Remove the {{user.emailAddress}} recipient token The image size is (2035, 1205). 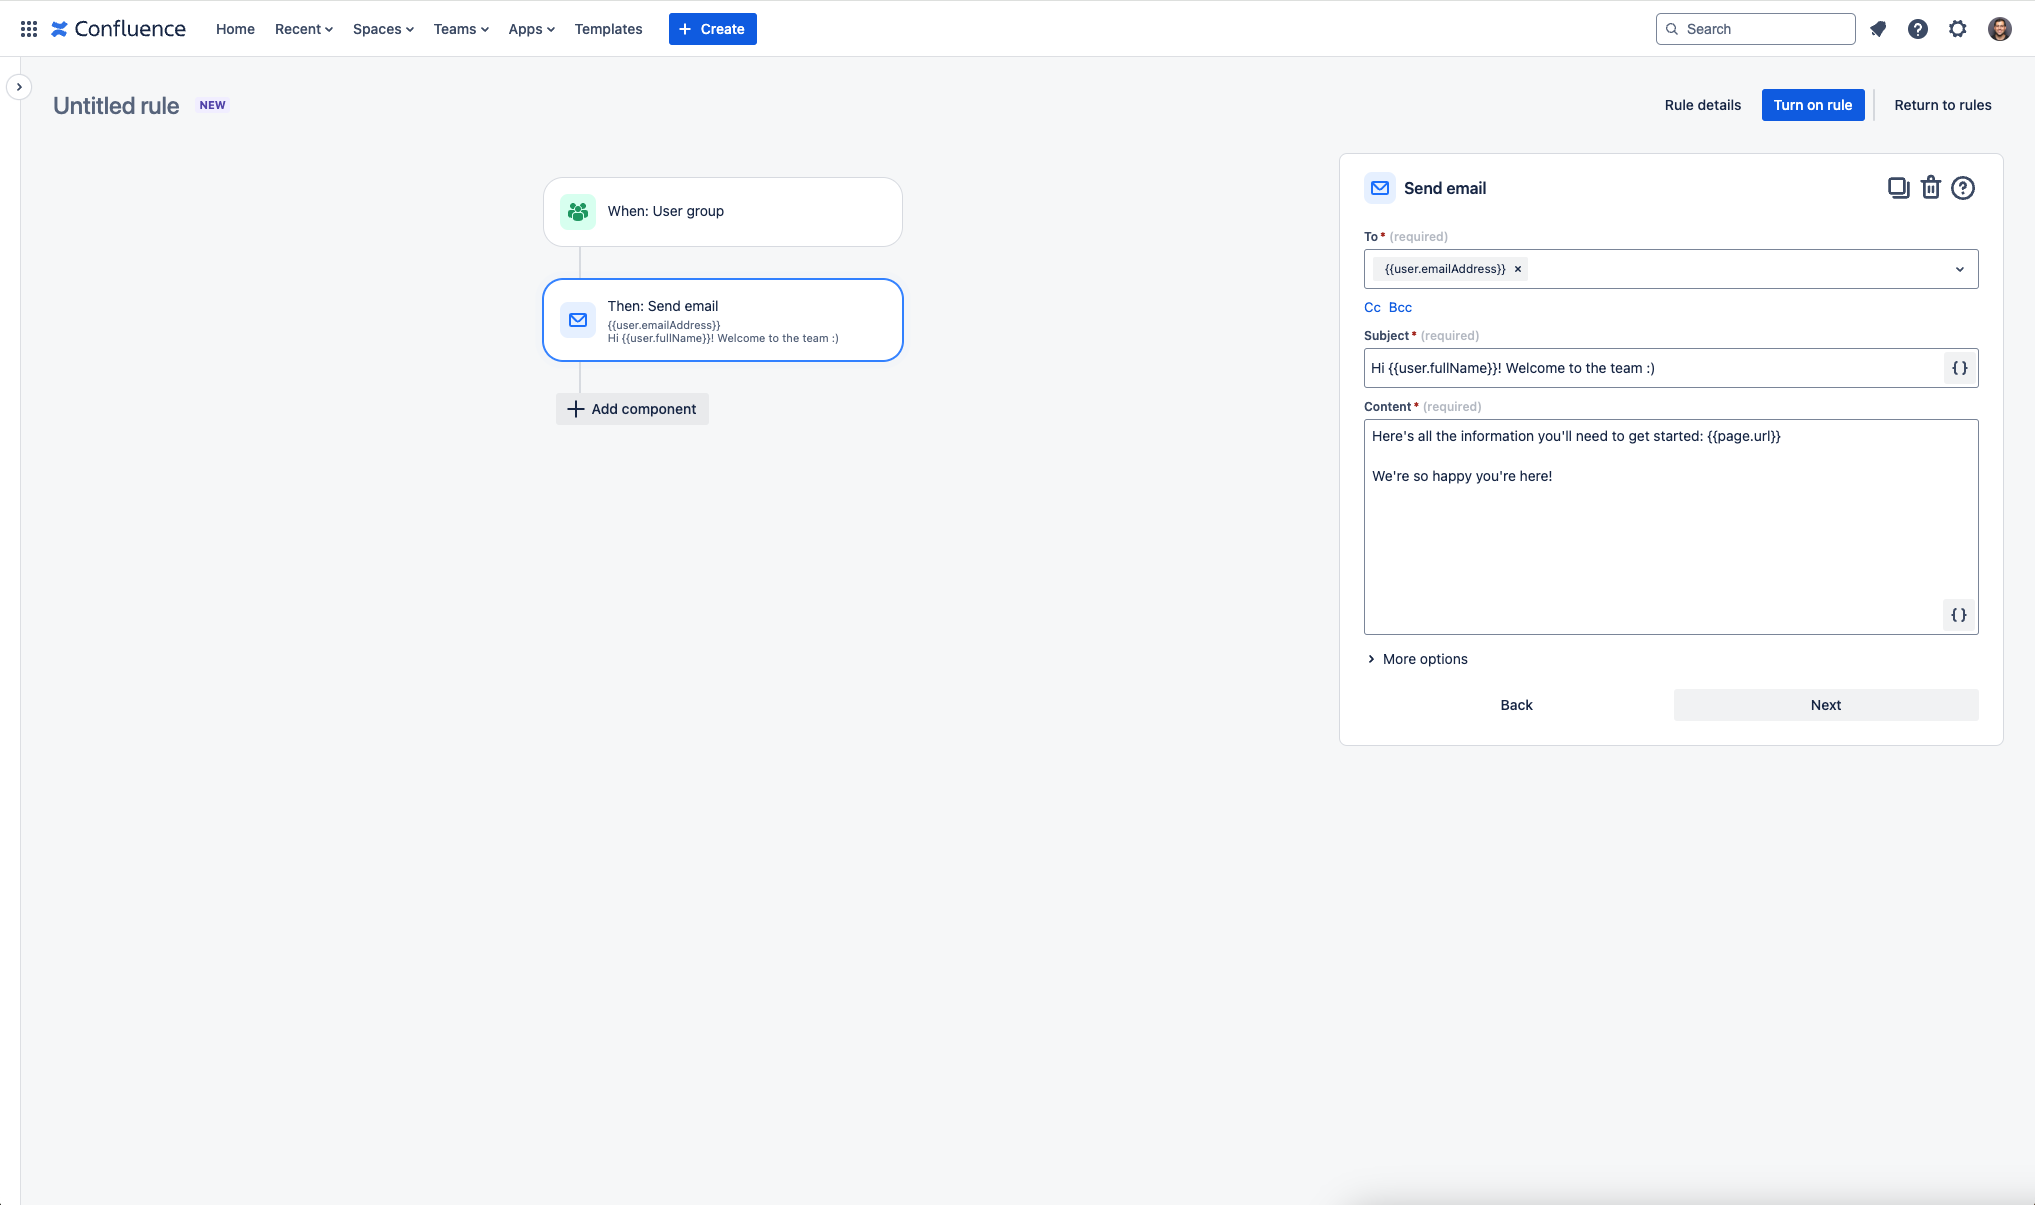tap(1517, 268)
